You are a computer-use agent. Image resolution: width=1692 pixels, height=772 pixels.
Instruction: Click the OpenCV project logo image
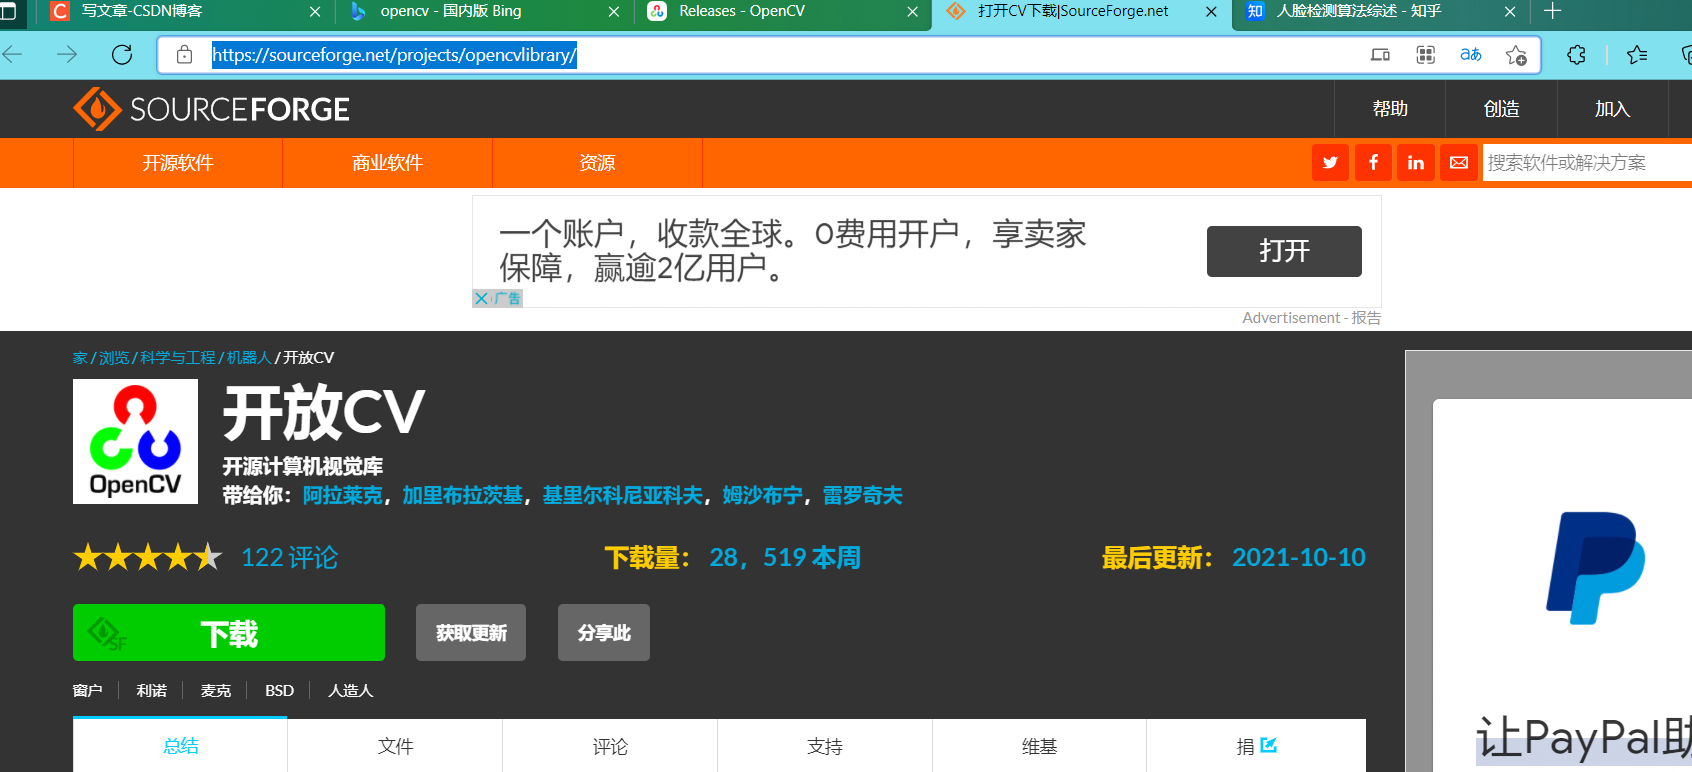click(135, 441)
